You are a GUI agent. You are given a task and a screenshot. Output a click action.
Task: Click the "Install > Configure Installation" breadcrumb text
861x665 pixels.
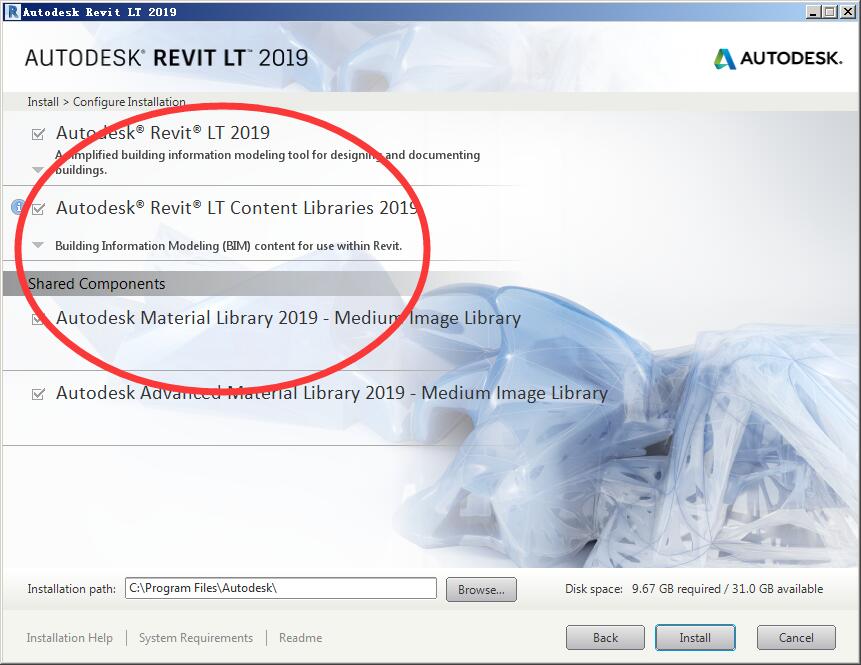click(x=107, y=102)
